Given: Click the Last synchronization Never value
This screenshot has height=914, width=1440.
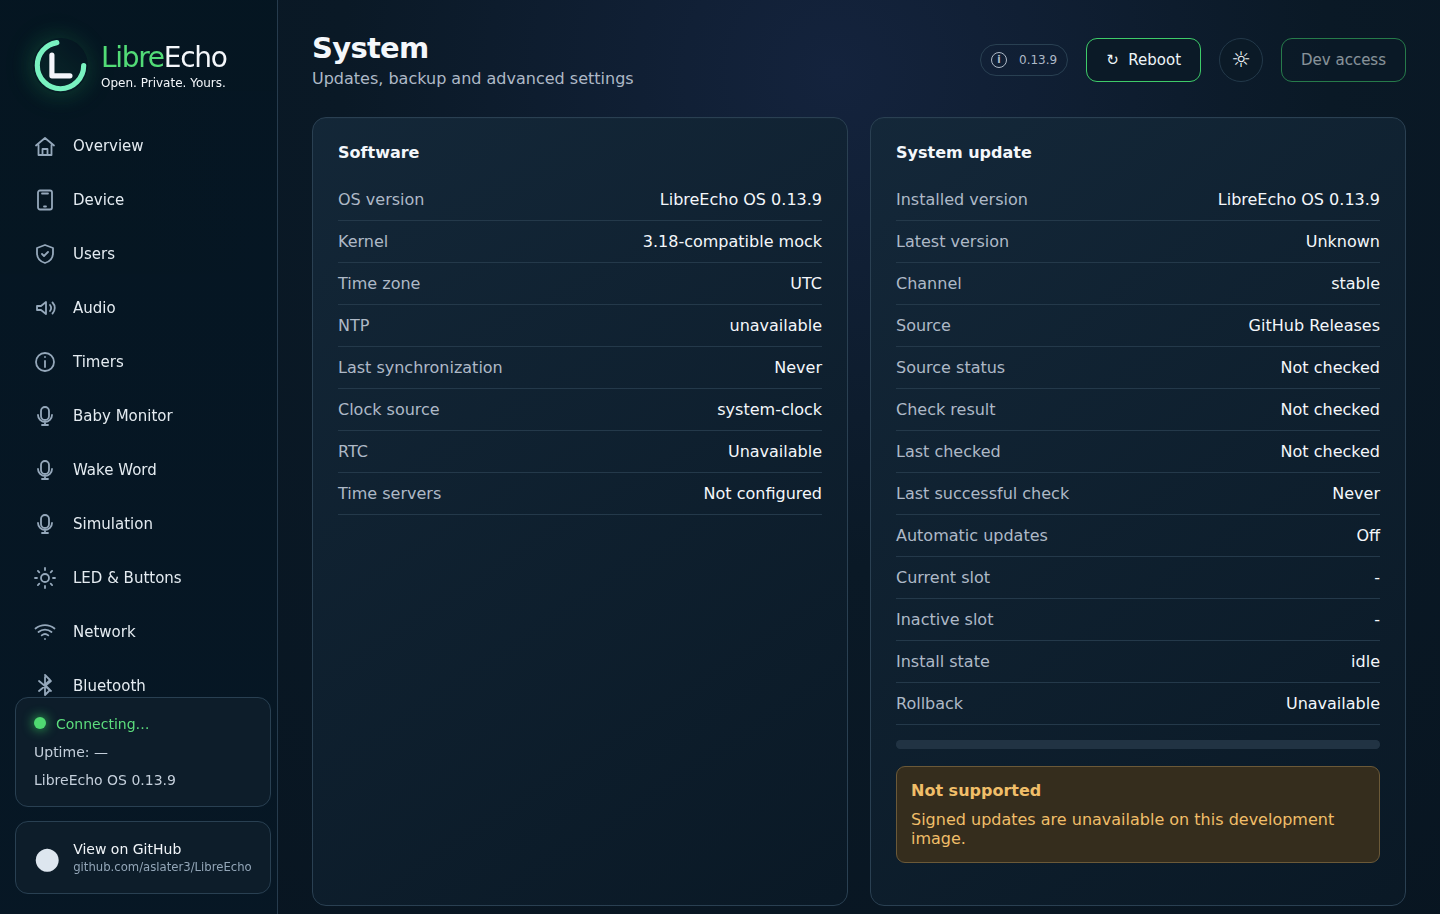Looking at the screenshot, I should pos(798,368).
